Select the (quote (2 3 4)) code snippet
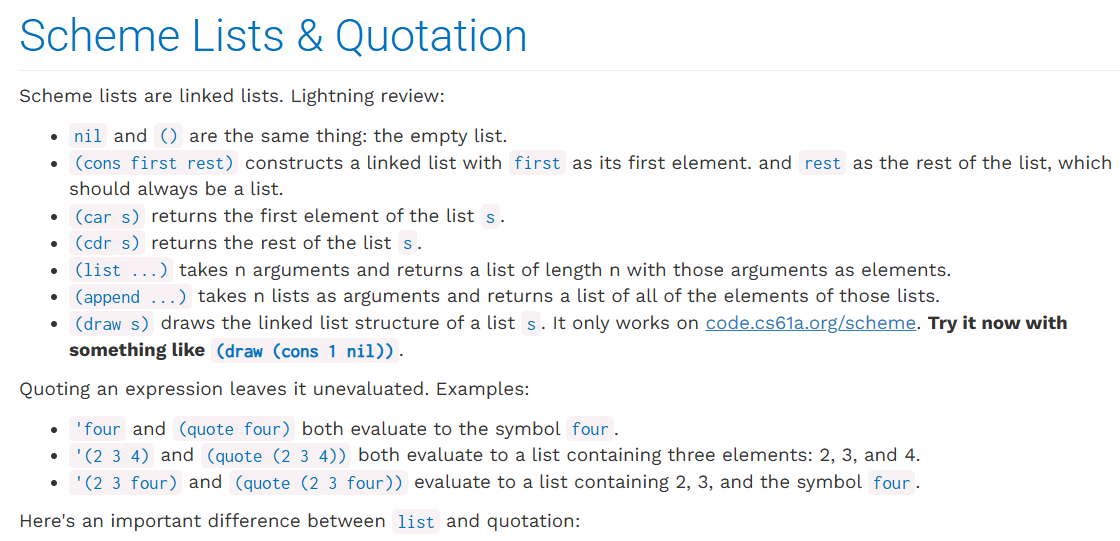 click(276, 456)
